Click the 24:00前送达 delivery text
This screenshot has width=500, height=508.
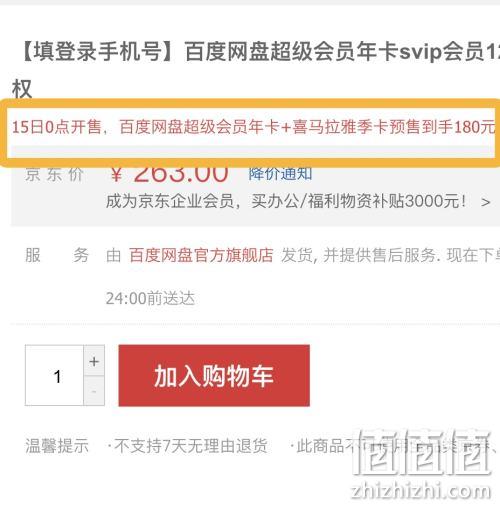(x=150, y=298)
